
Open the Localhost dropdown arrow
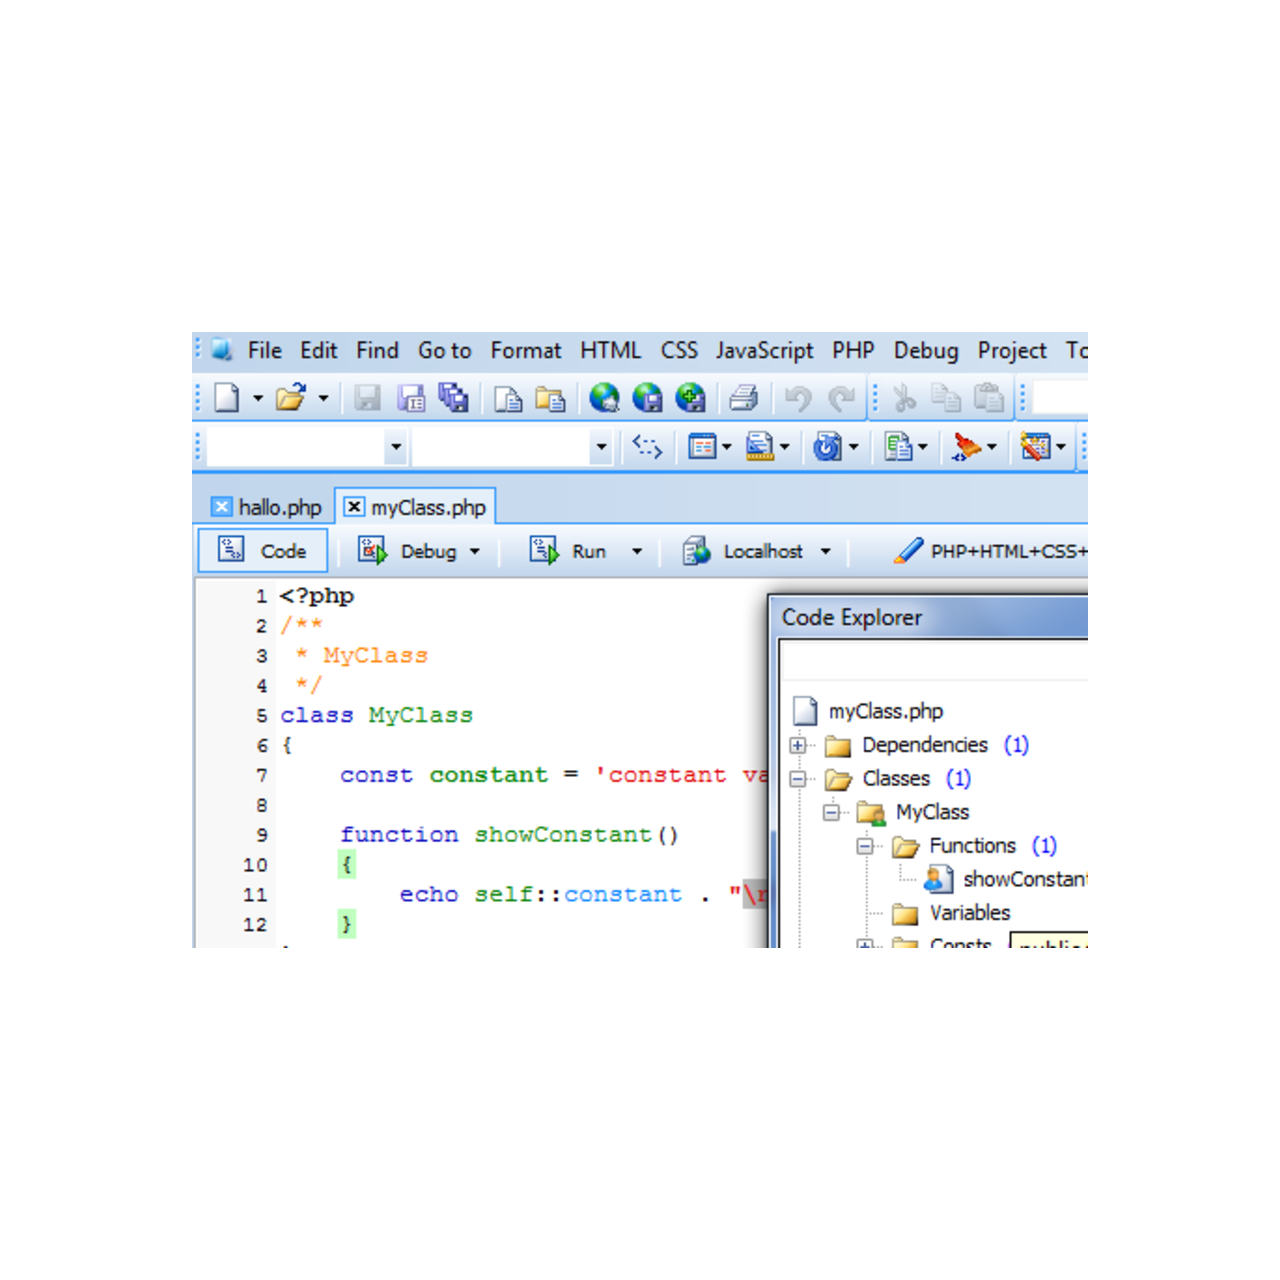[825, 551]
